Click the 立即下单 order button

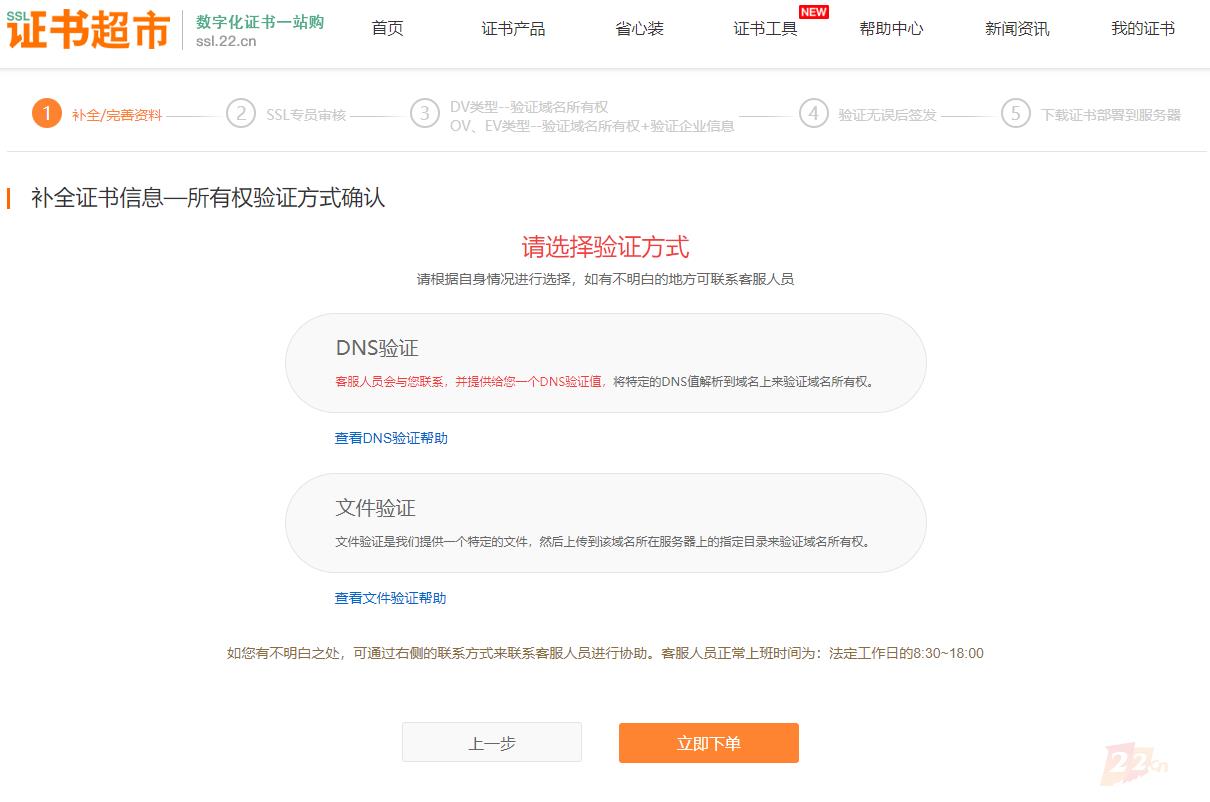point(708,743)
